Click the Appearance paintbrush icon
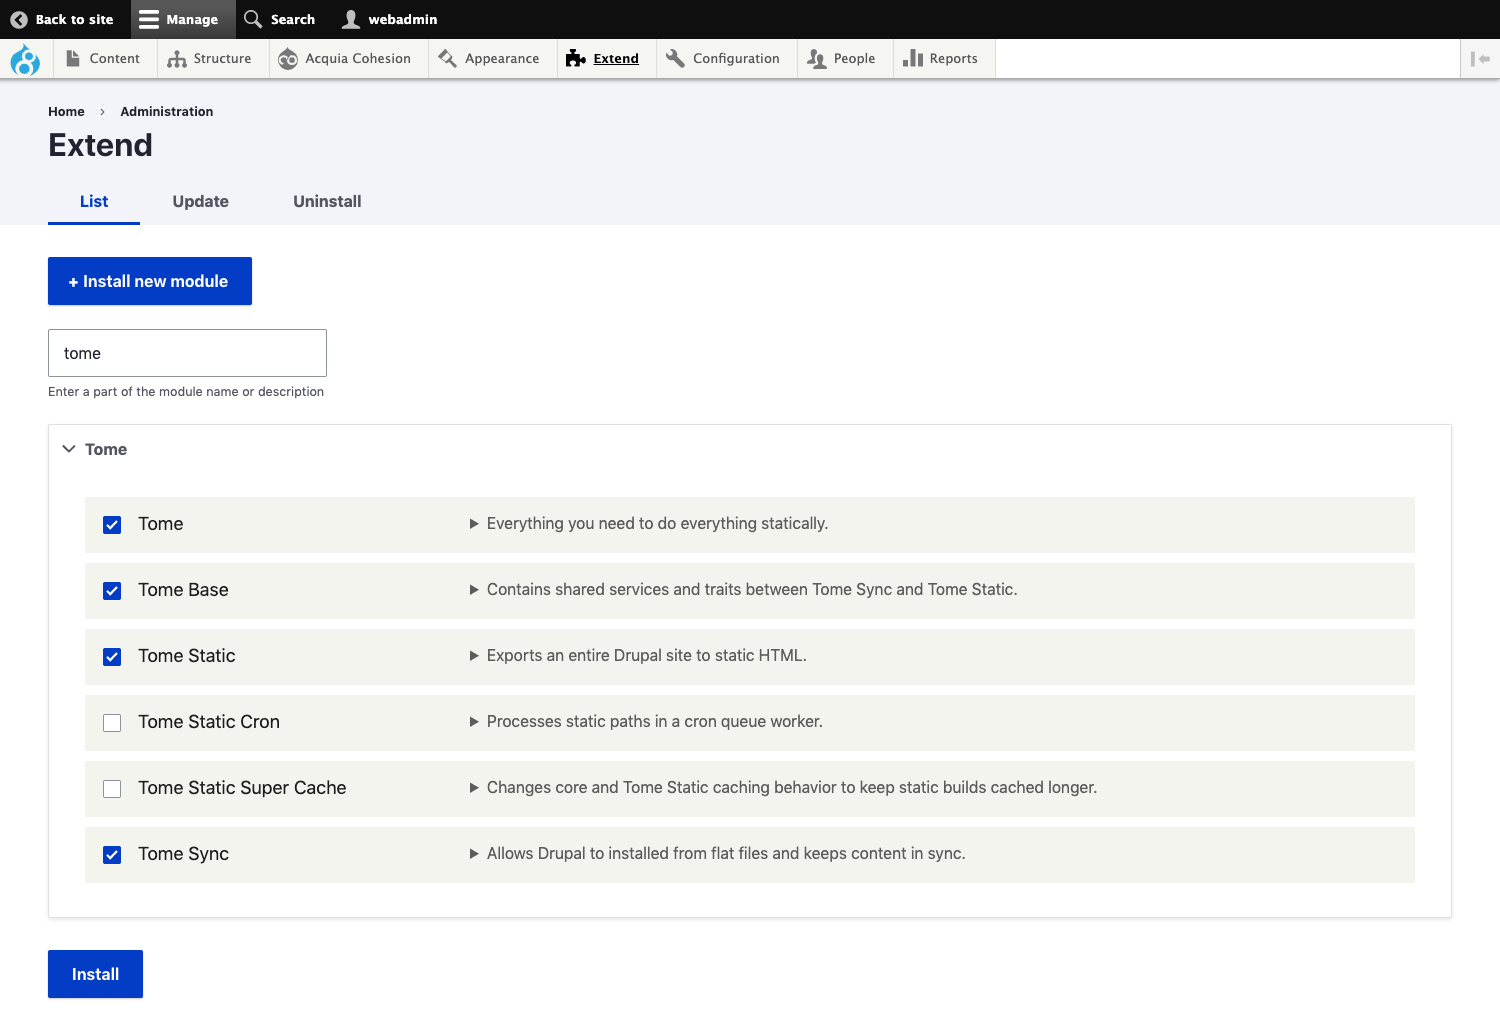This screenshot has height=1024, width=1500. coord(447,59)
